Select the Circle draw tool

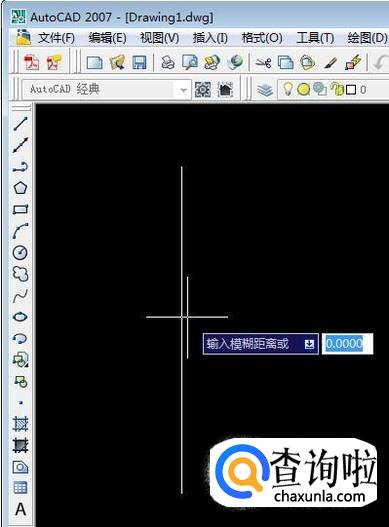[20, 252]
